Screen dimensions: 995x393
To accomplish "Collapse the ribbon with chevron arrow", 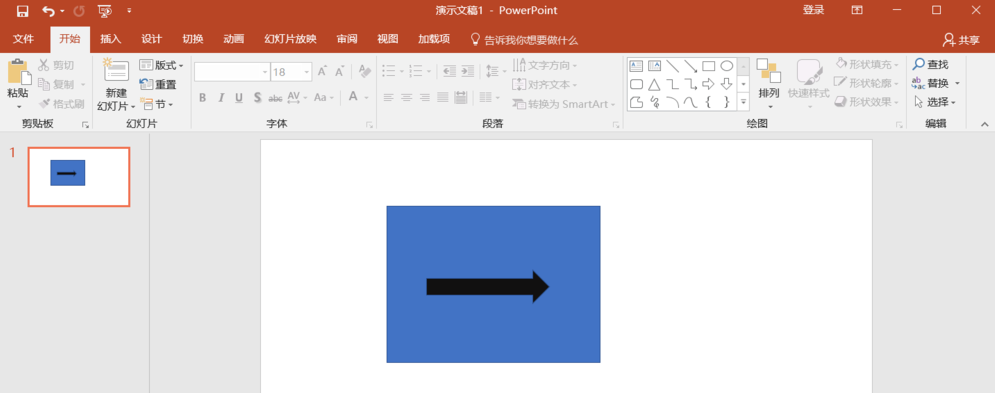I will pyautogui.click(x=984, y=124).
